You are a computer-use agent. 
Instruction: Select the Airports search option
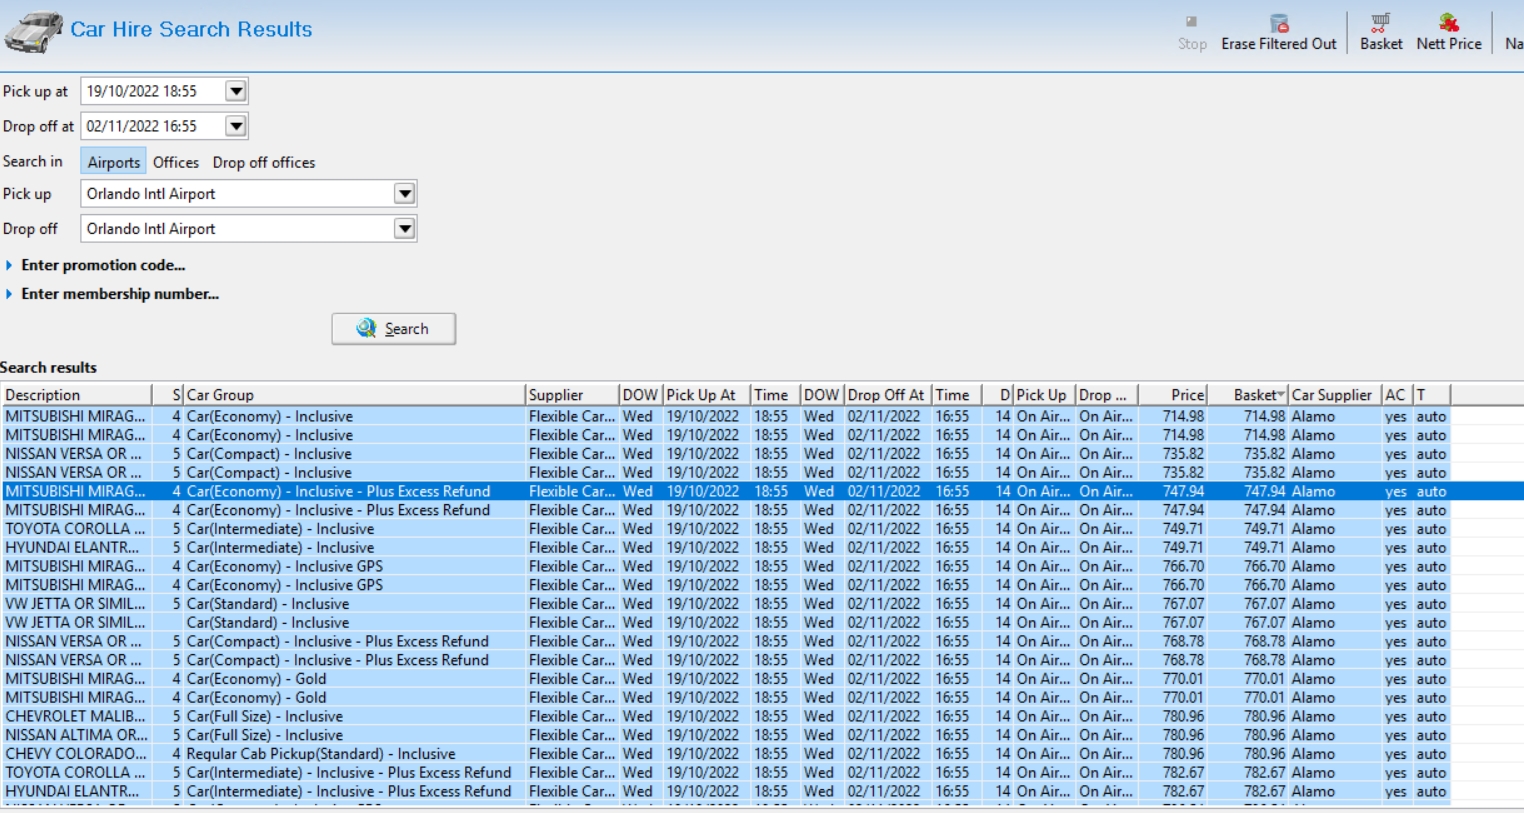(114, 162)
